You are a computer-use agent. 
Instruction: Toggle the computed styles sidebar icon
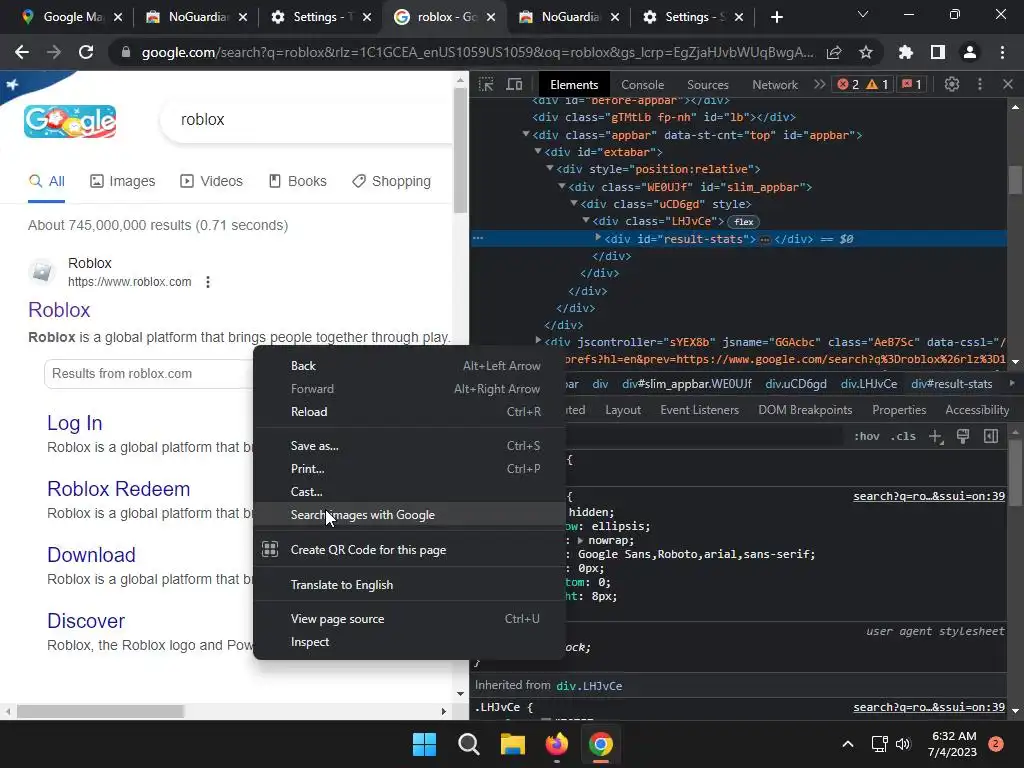(991, 436)
